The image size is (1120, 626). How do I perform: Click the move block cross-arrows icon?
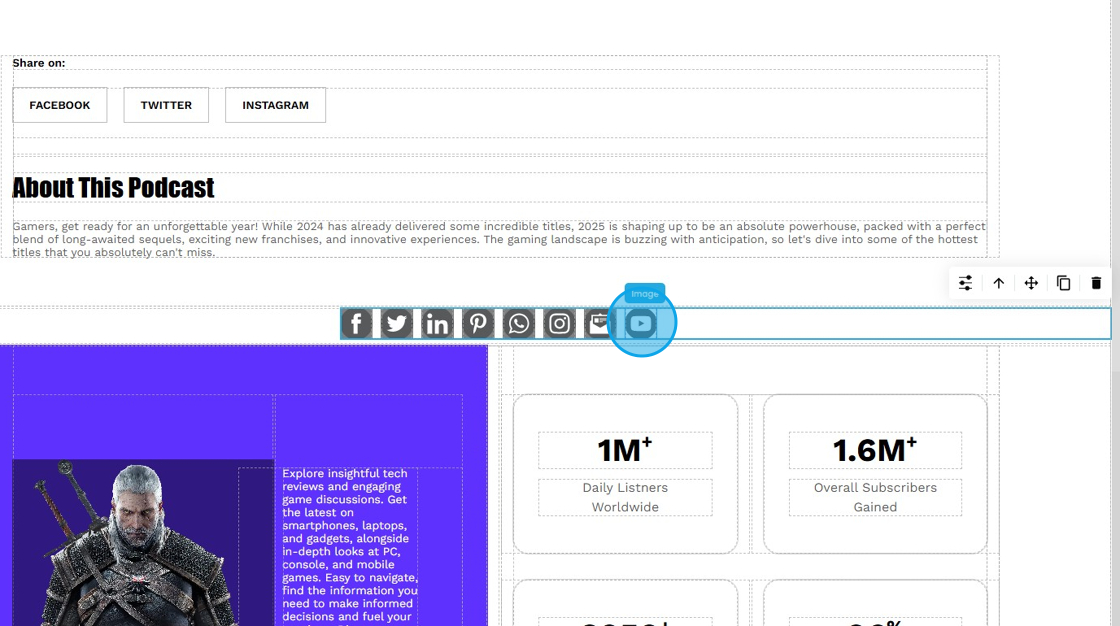tap(1031, 283)
